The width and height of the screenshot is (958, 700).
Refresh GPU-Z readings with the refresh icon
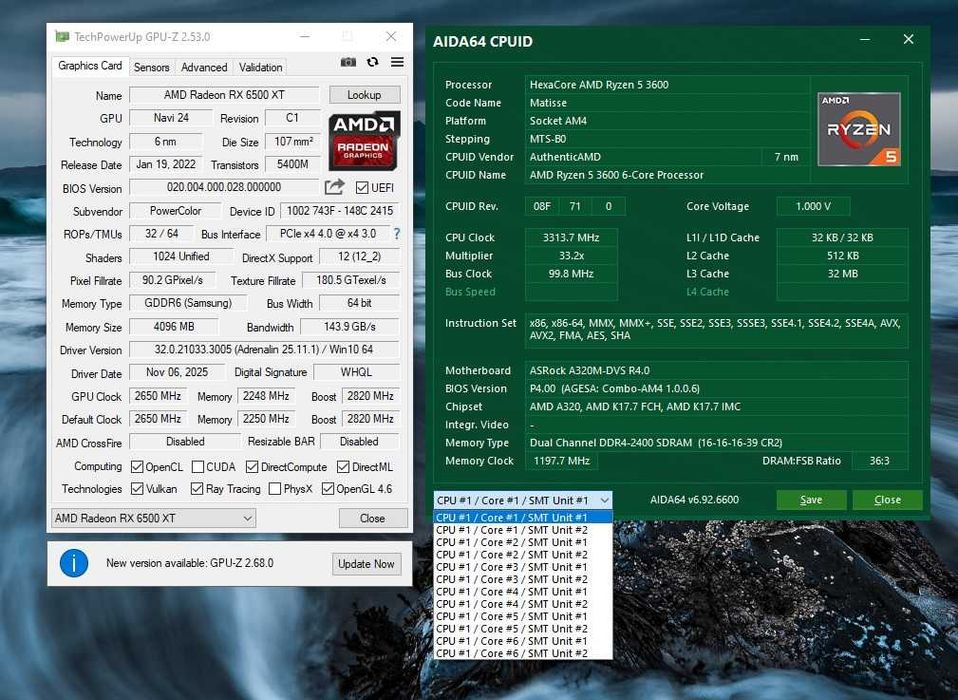point(373,62)
